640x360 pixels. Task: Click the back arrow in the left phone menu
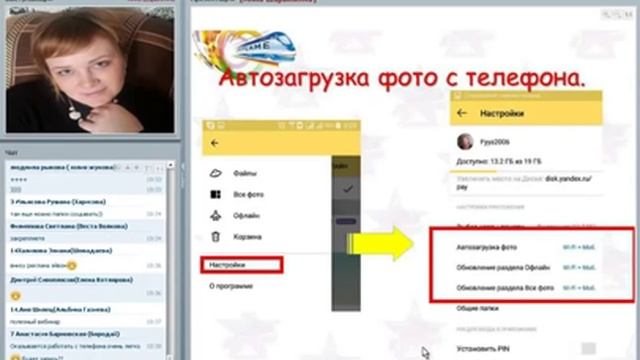coord(214,143)
